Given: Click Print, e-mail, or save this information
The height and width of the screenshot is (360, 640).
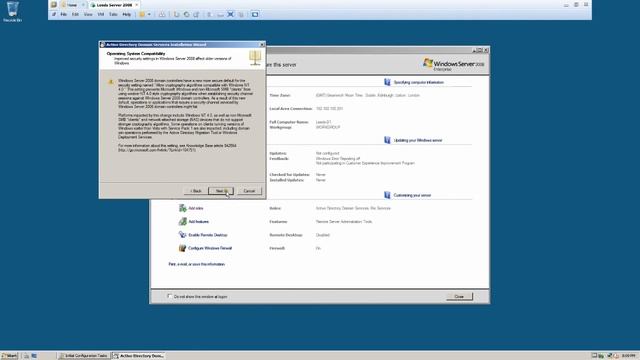Looking at the screenshot, I should coord(197,264).
